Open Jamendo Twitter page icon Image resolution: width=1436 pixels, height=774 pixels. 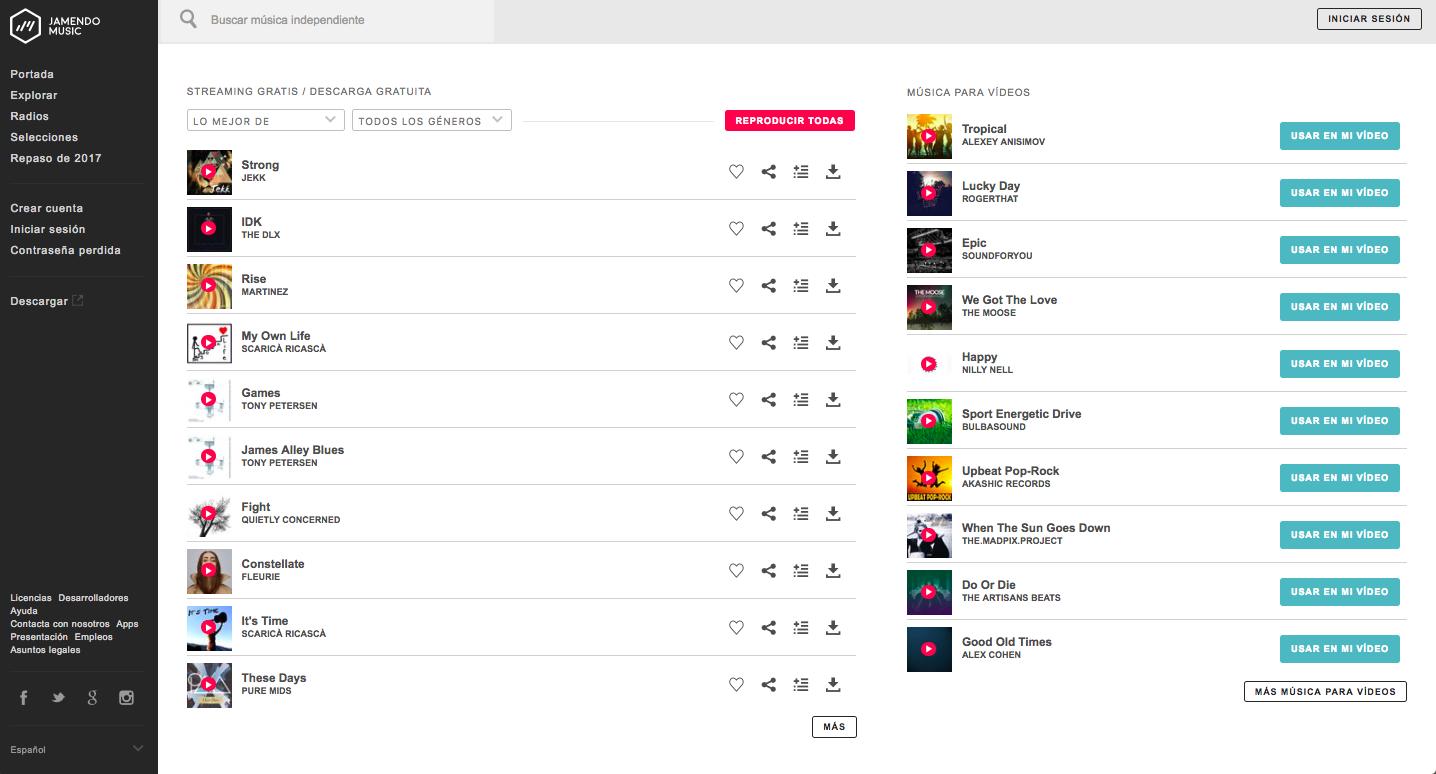[58, 698]
